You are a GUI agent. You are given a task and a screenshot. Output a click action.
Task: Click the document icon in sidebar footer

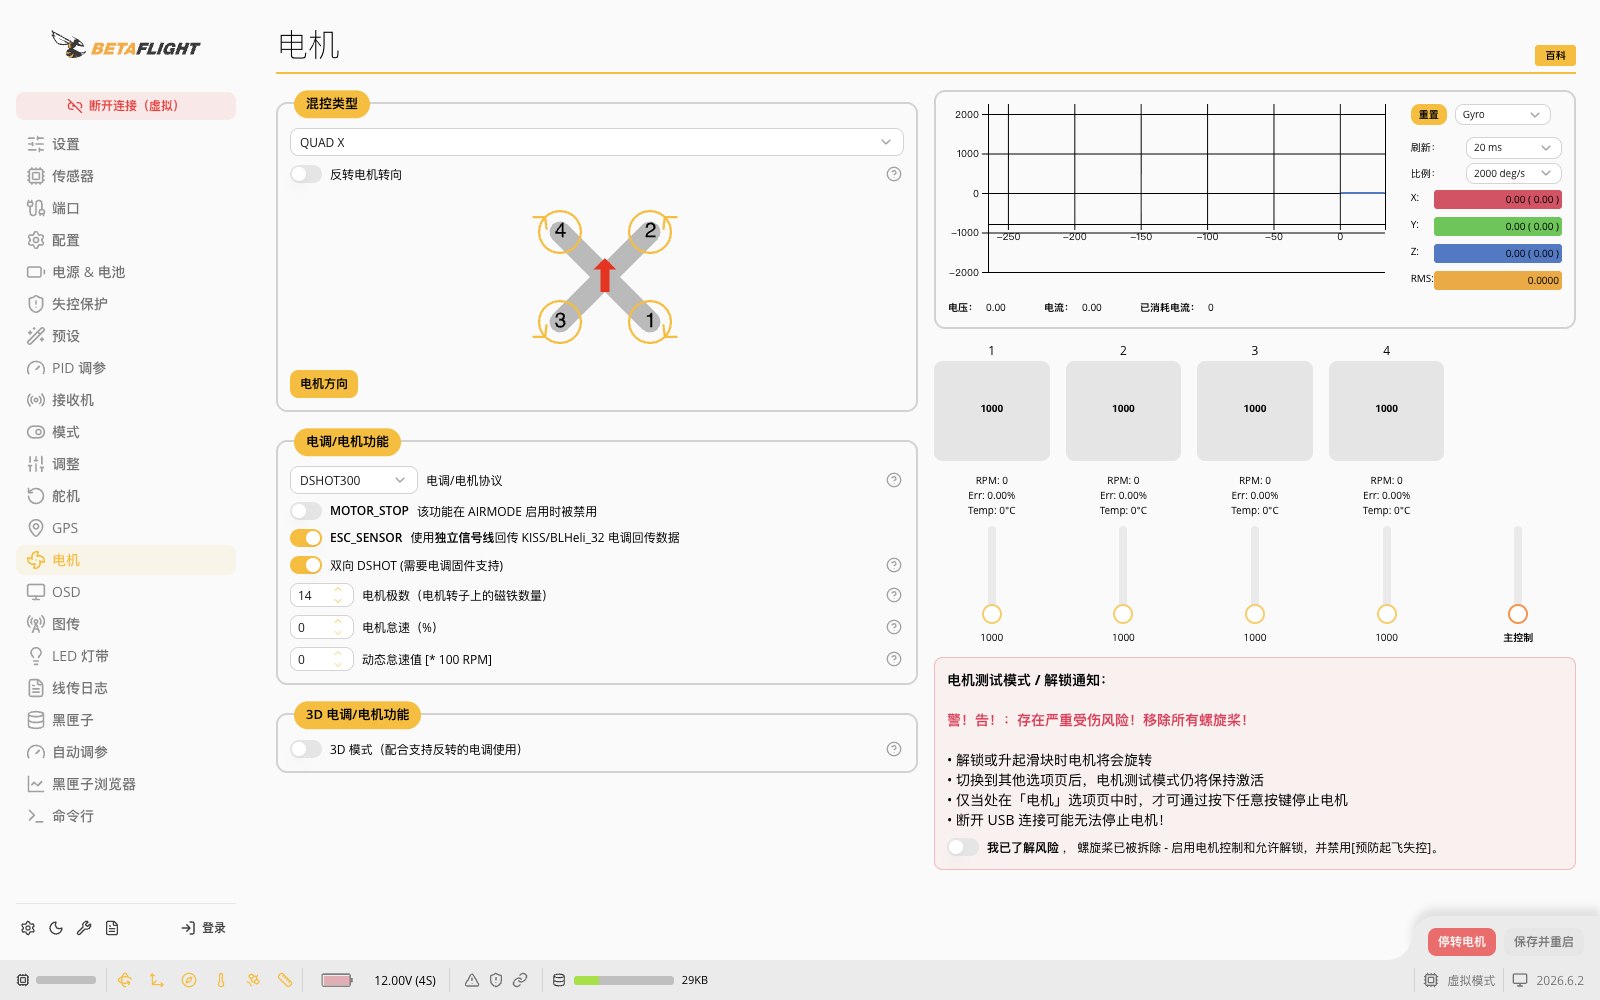click(x=112, y=928)
